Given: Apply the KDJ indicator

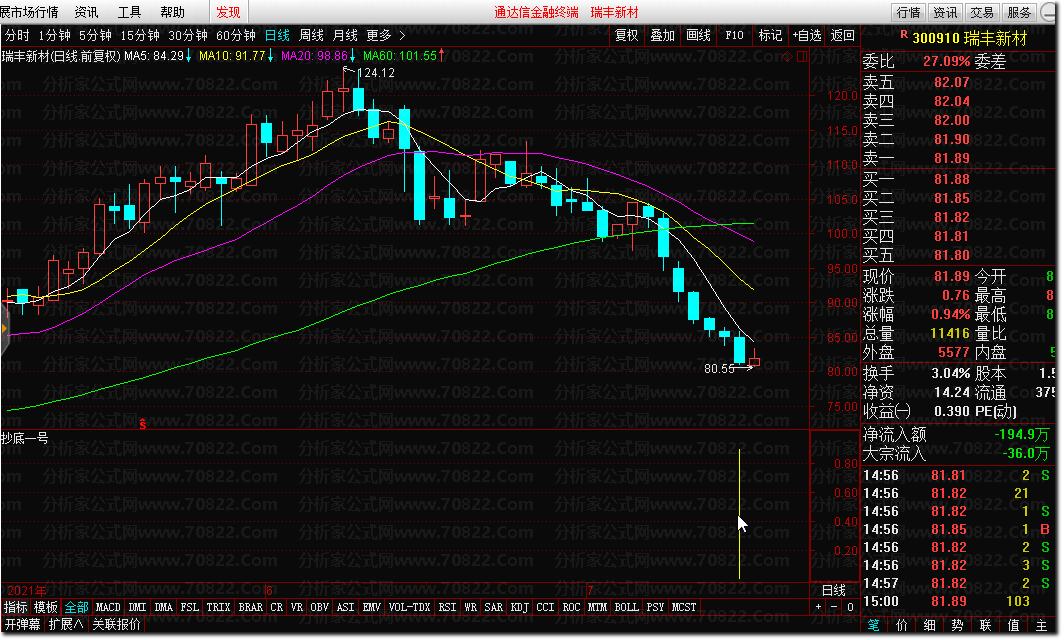Looking at the screenshot, I should [520, 607].
